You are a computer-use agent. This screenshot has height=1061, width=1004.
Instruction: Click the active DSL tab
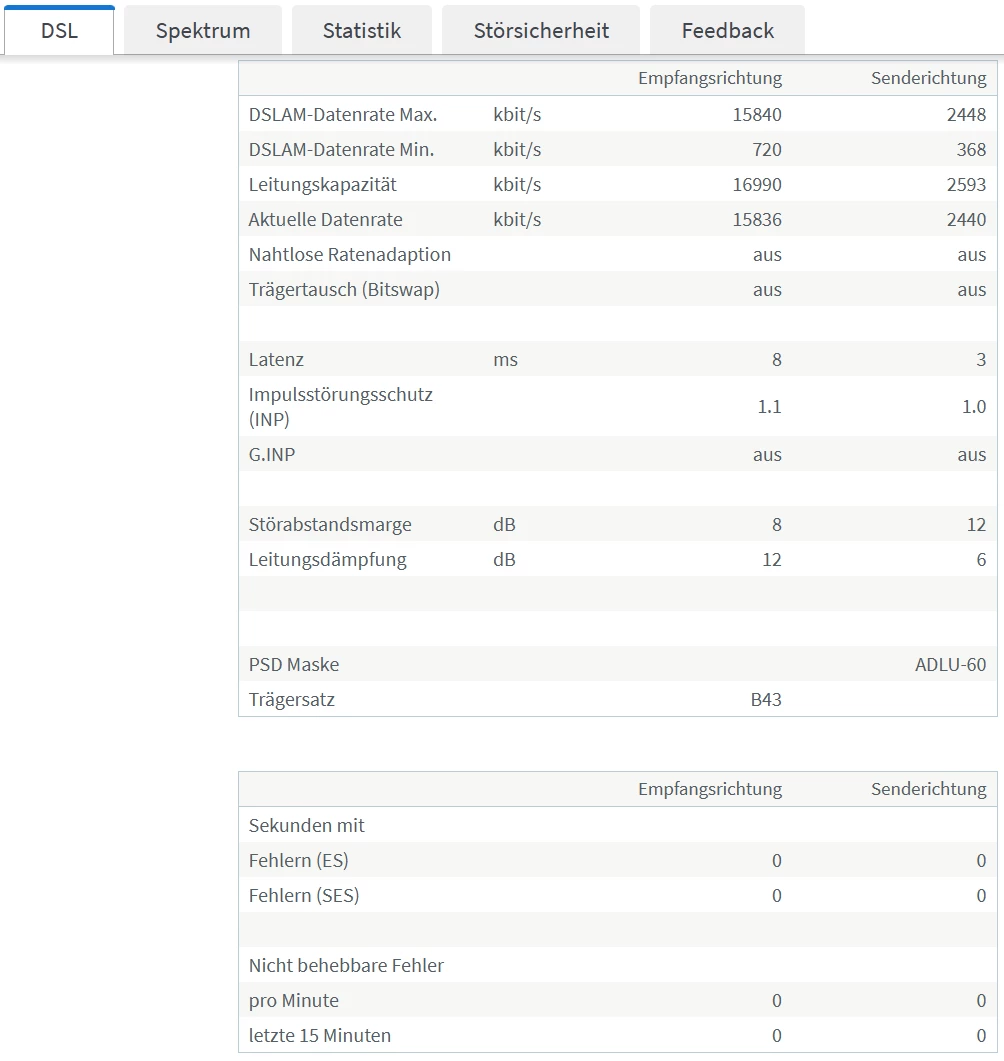[x=59, y=30]
